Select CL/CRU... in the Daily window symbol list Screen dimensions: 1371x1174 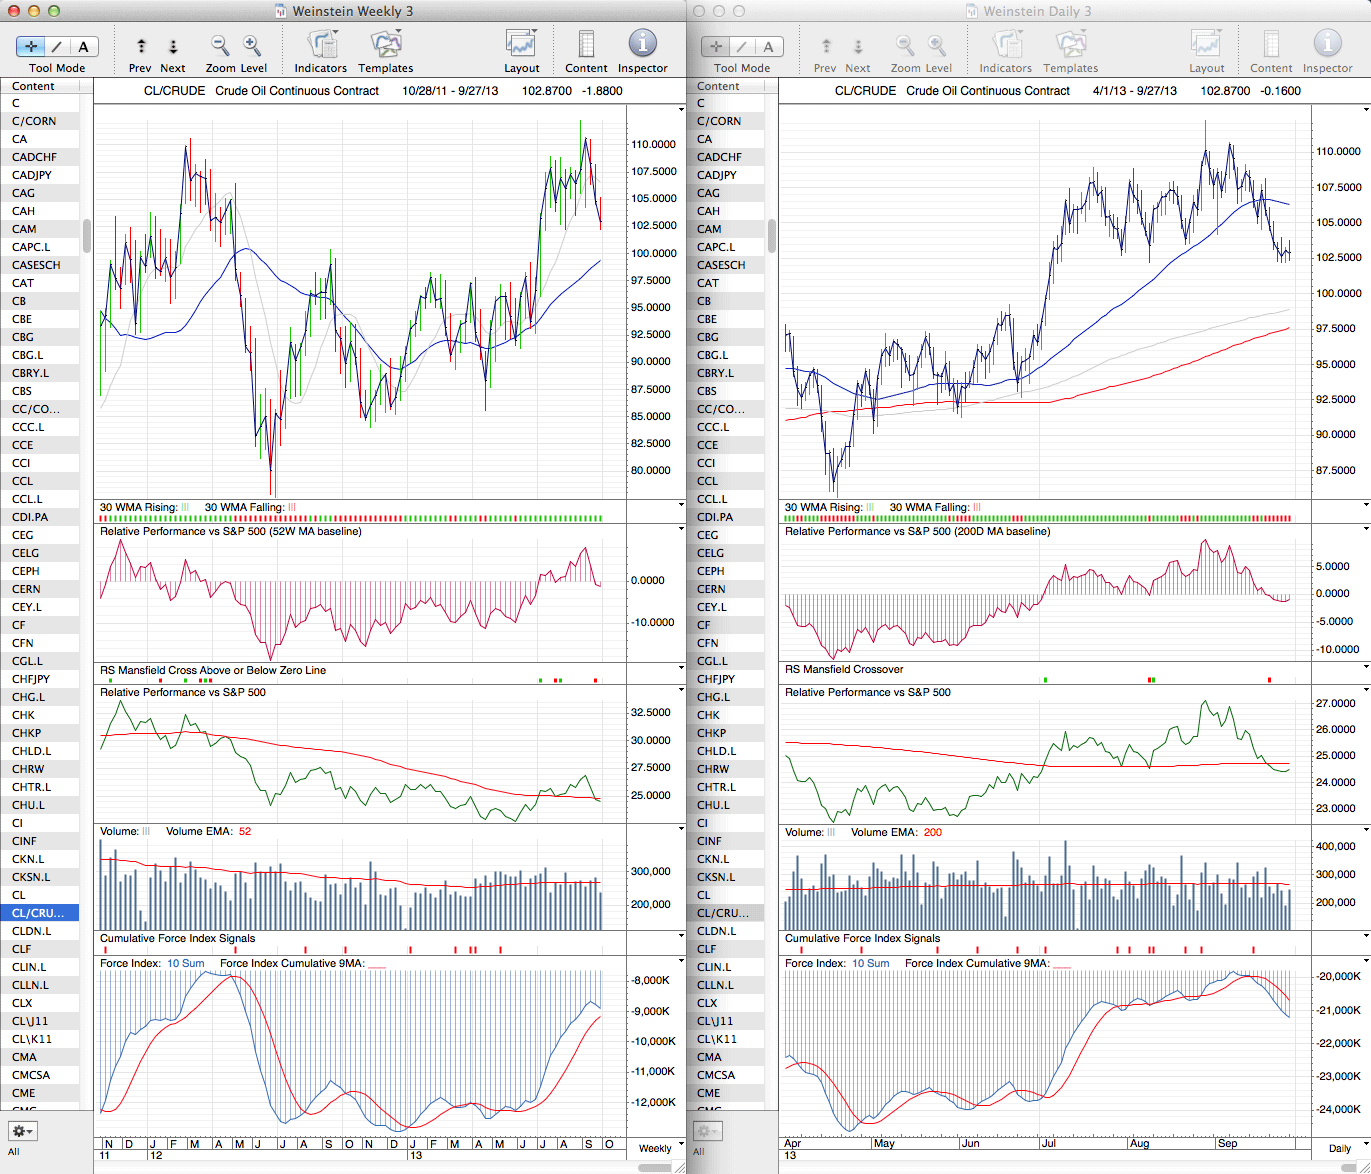722,913
